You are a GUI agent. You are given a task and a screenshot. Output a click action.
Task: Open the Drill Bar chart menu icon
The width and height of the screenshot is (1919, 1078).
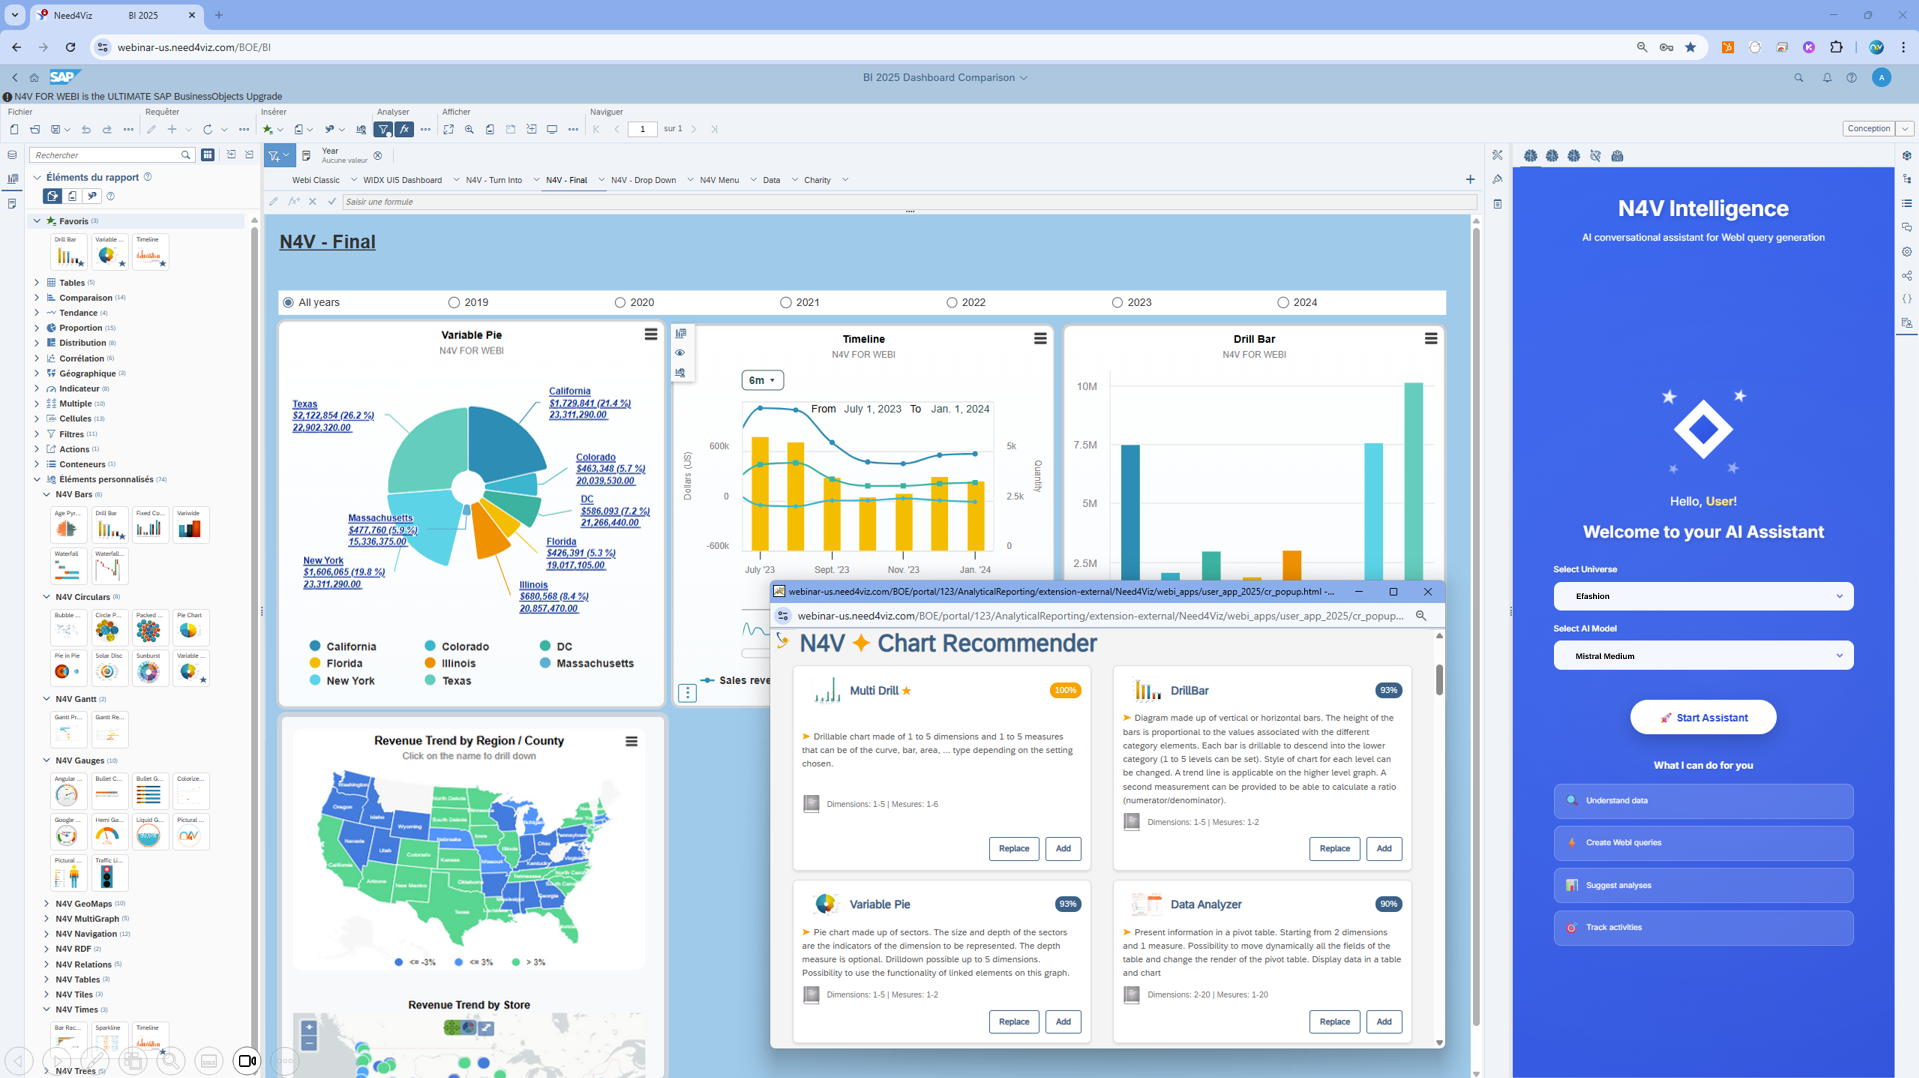(x=1430, y=339)
